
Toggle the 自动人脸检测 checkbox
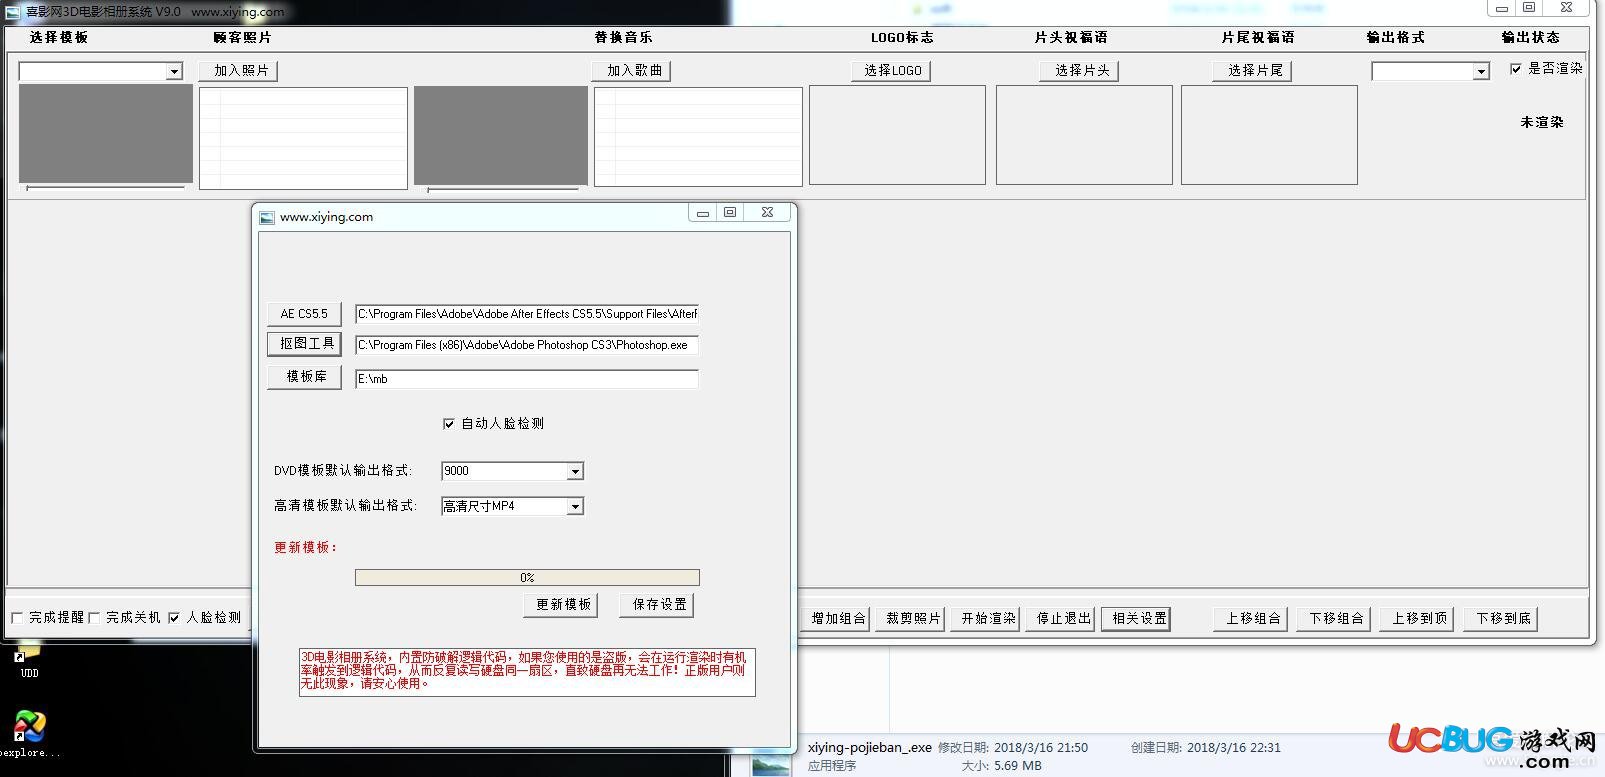(x=449, y=424)
